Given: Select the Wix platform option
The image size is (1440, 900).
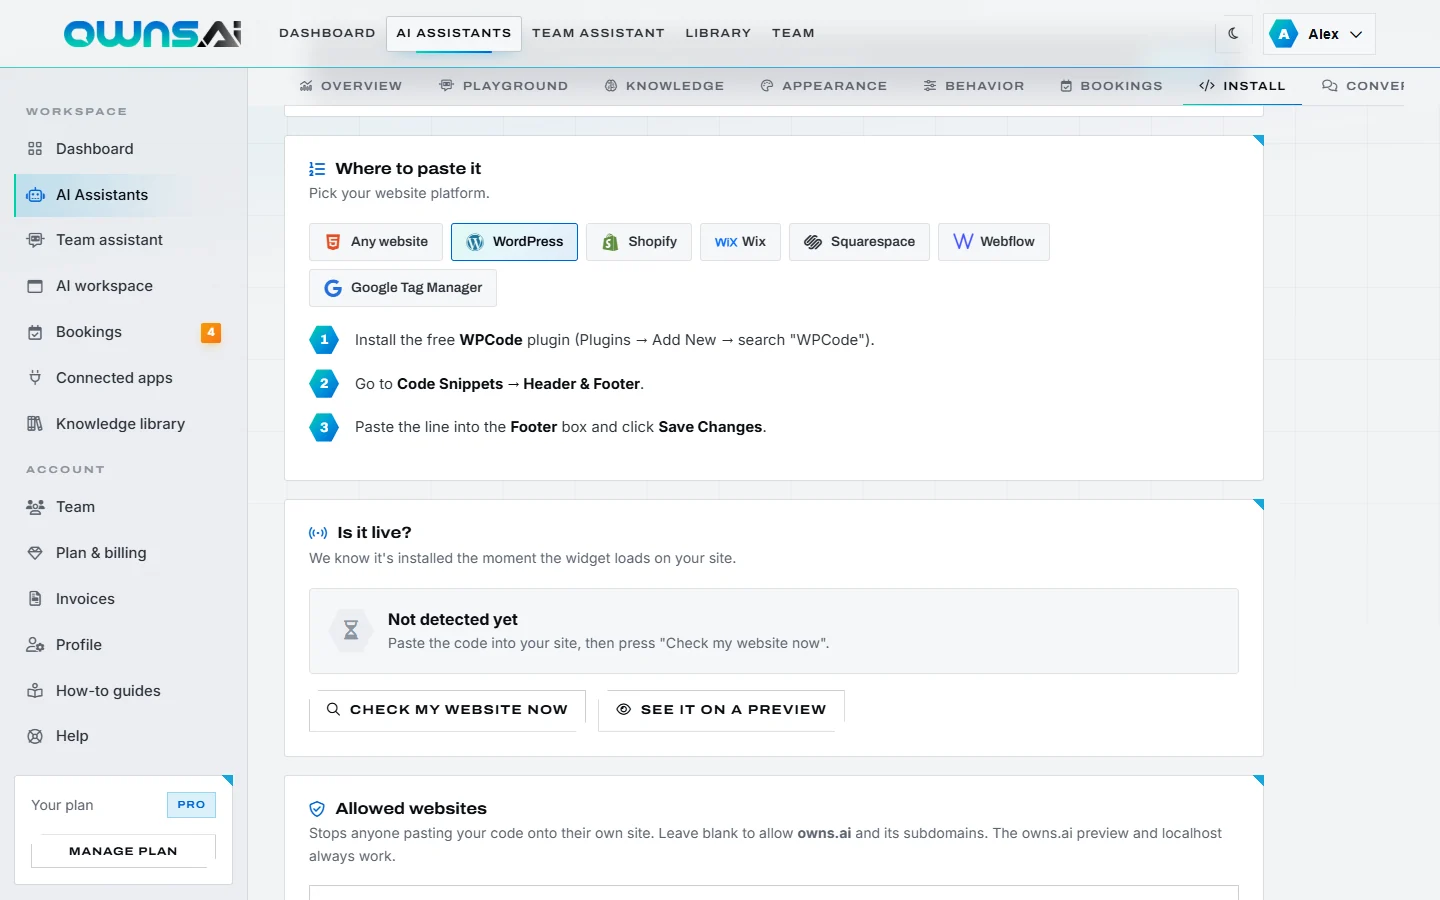Looking at the screenshot, I should (740, 242).
